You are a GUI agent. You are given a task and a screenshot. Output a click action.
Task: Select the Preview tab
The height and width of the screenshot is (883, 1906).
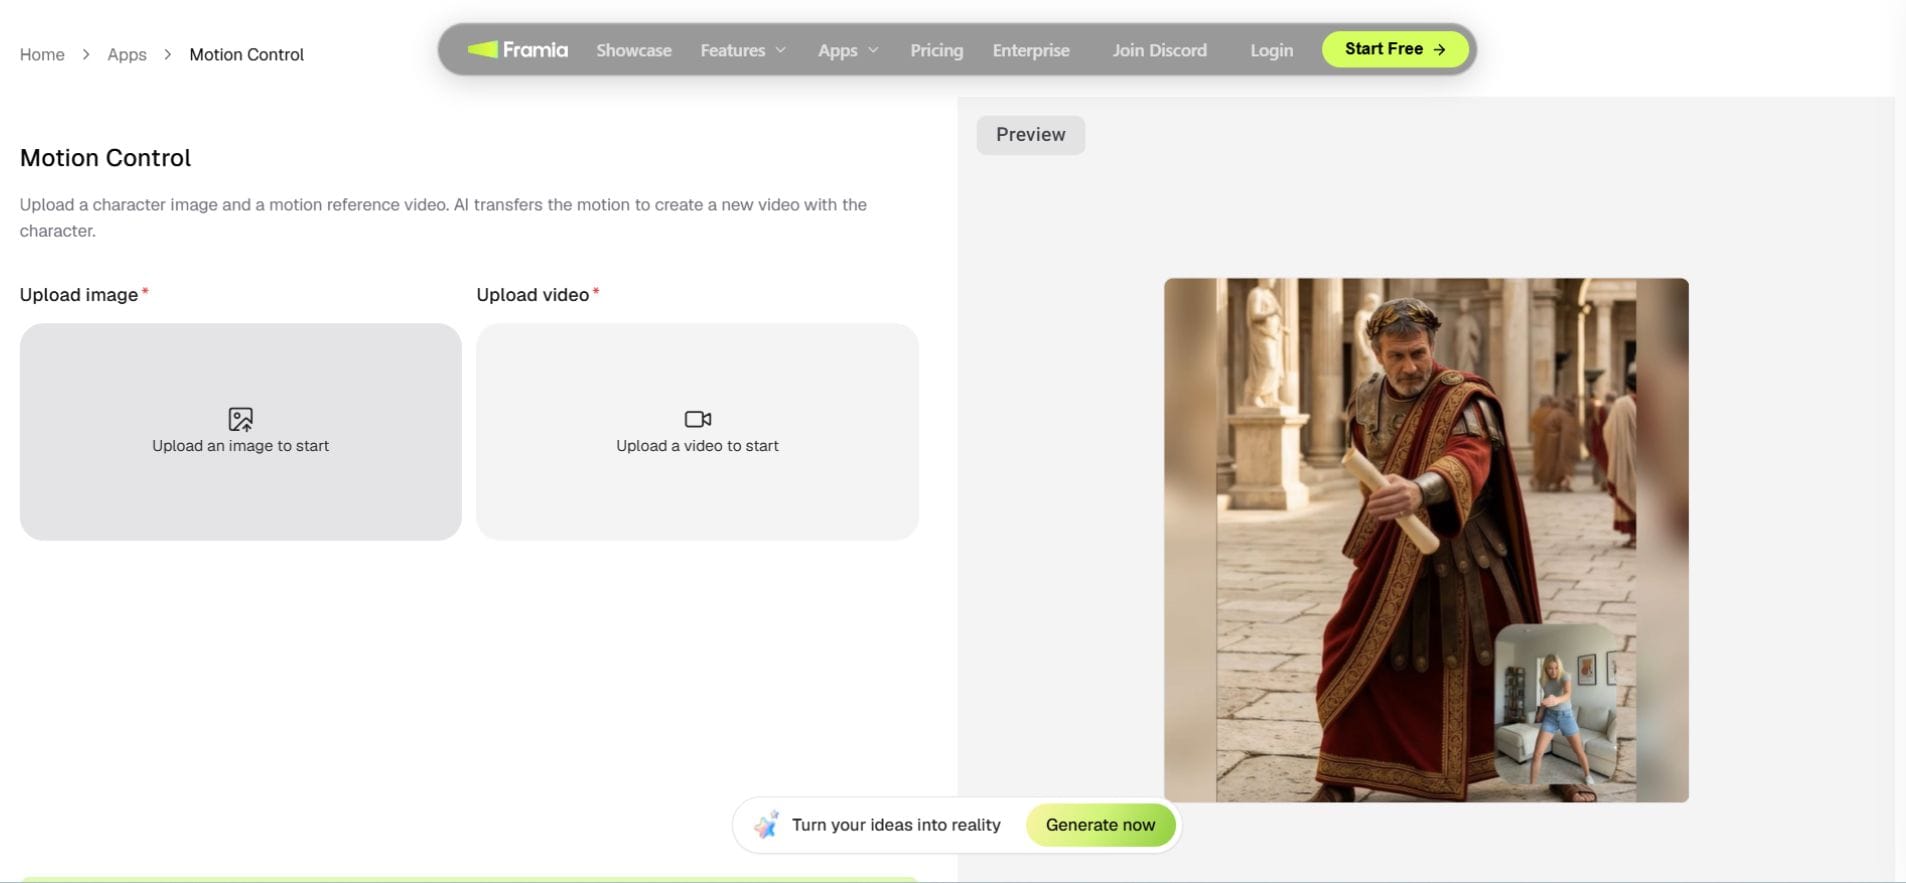1031,135
